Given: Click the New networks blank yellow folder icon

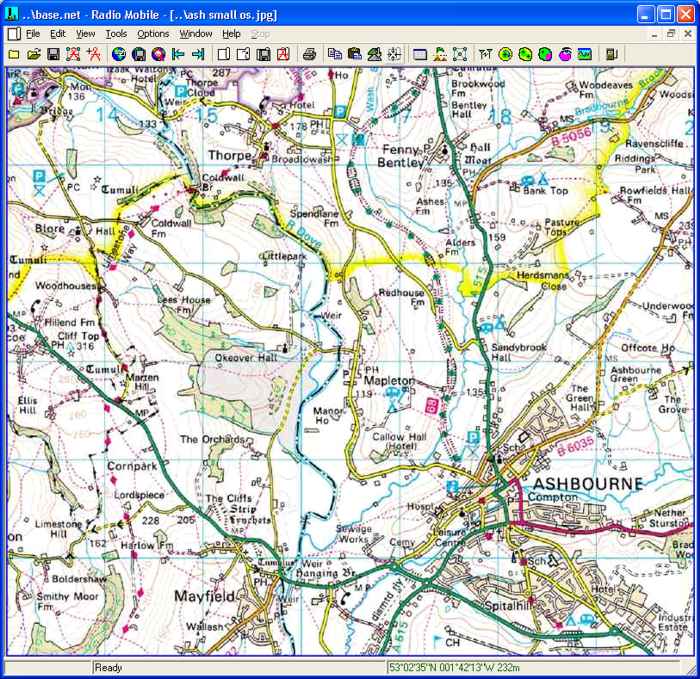Looking at the screenshot, I should 13,54.
